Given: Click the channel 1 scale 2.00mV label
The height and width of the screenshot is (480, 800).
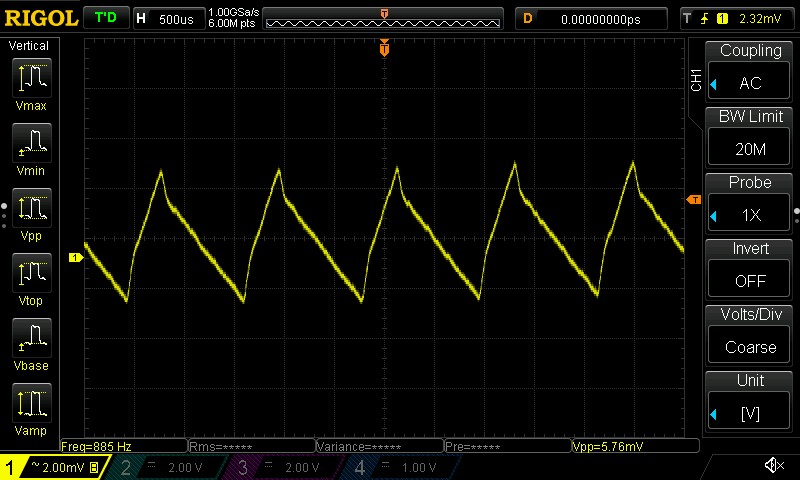Looking at the screenshot, I should point(63,467).
